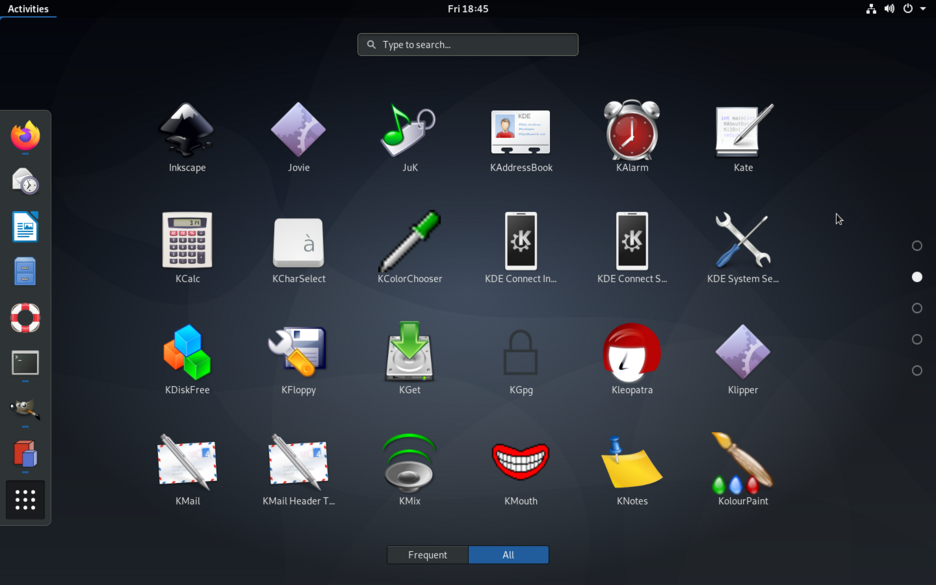Launch the KAlarm app
The image size is (936, 585).
[632, 137]
